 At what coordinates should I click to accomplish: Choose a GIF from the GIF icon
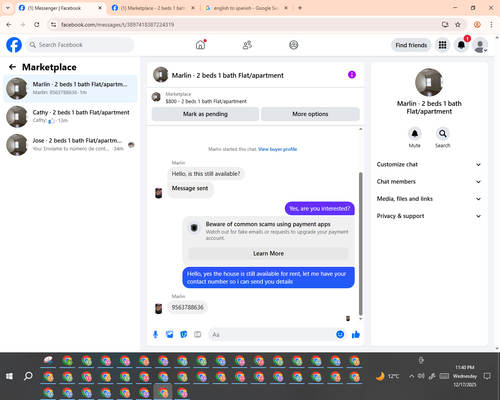[x=198, y=334]
